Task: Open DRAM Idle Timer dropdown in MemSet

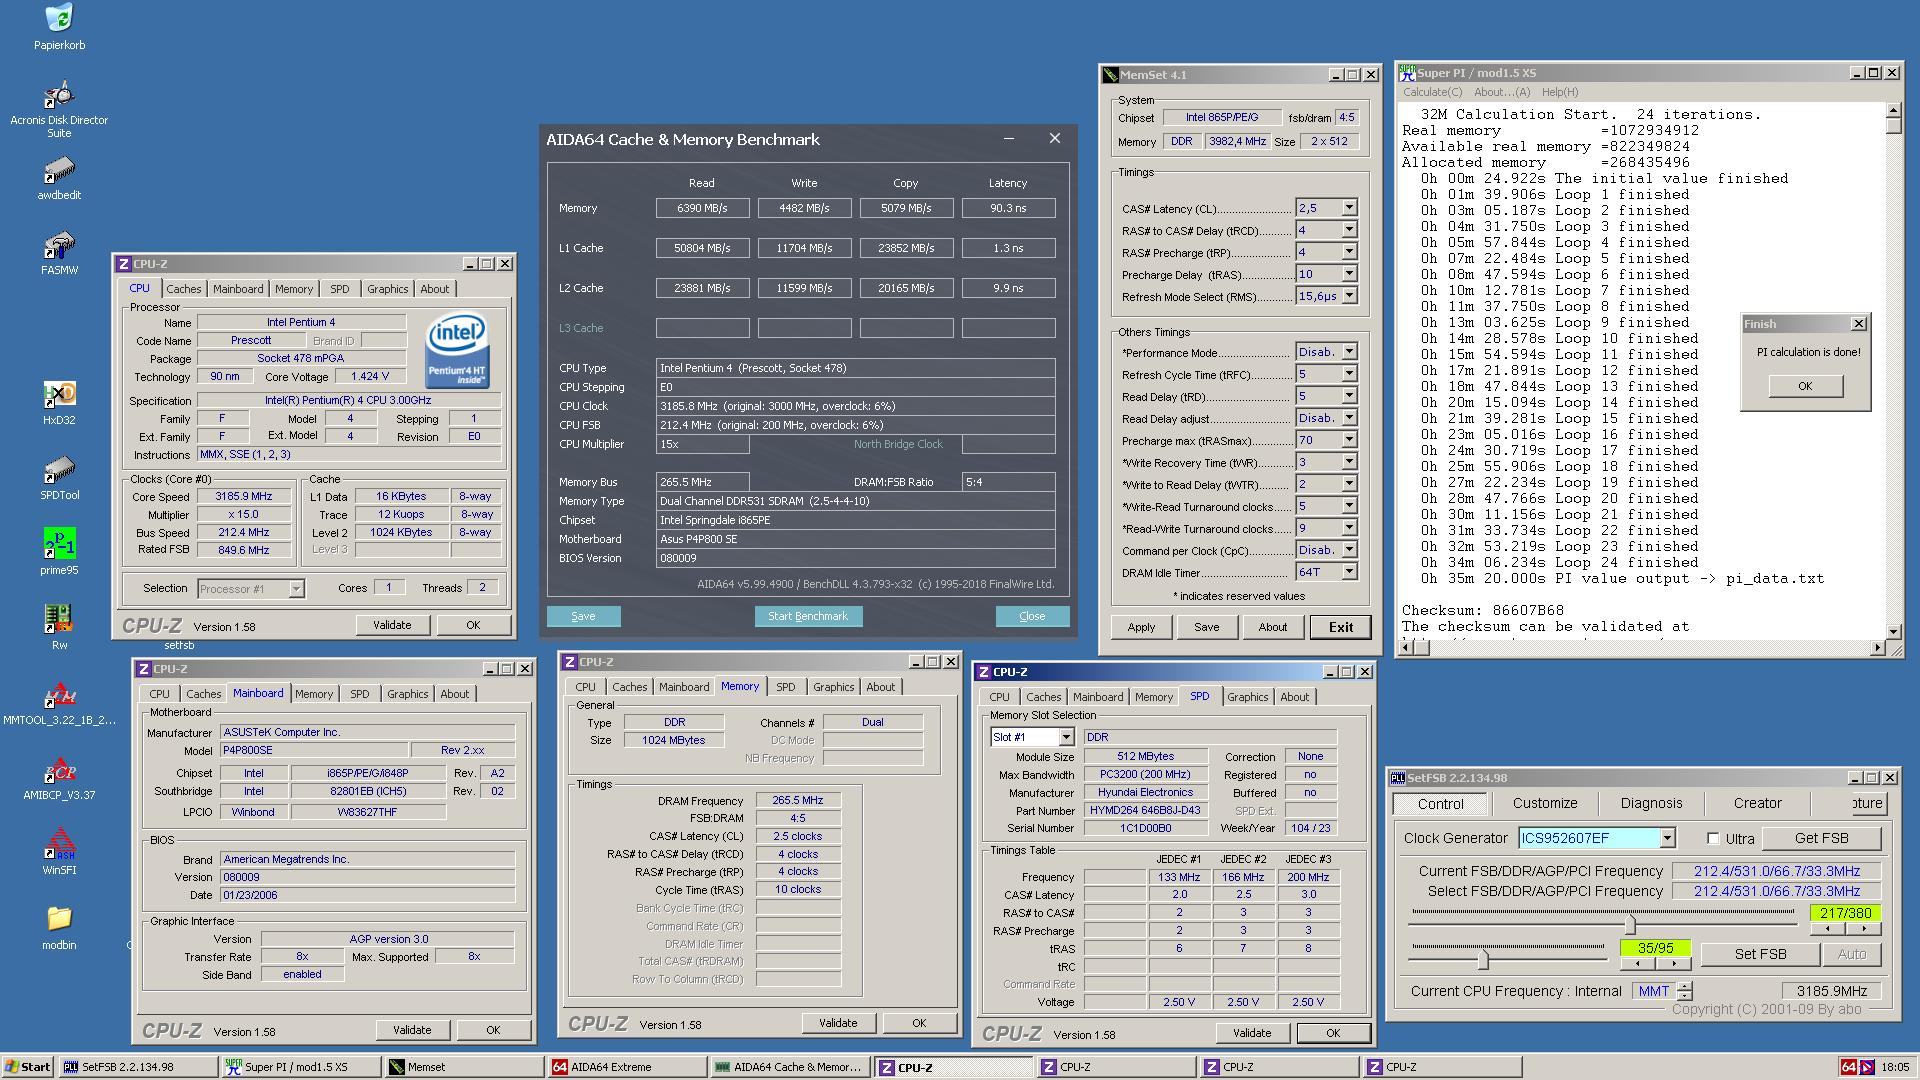Action: (1349, 572)
